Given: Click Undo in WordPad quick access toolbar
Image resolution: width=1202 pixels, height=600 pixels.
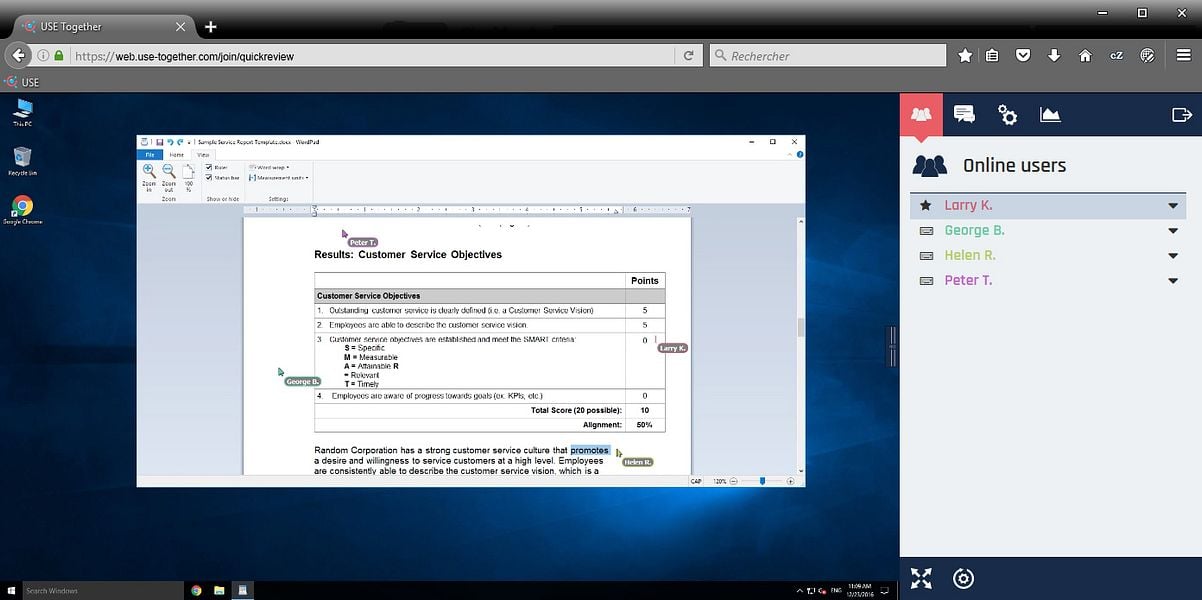Looking at the screenshot, I should (170, 142).
